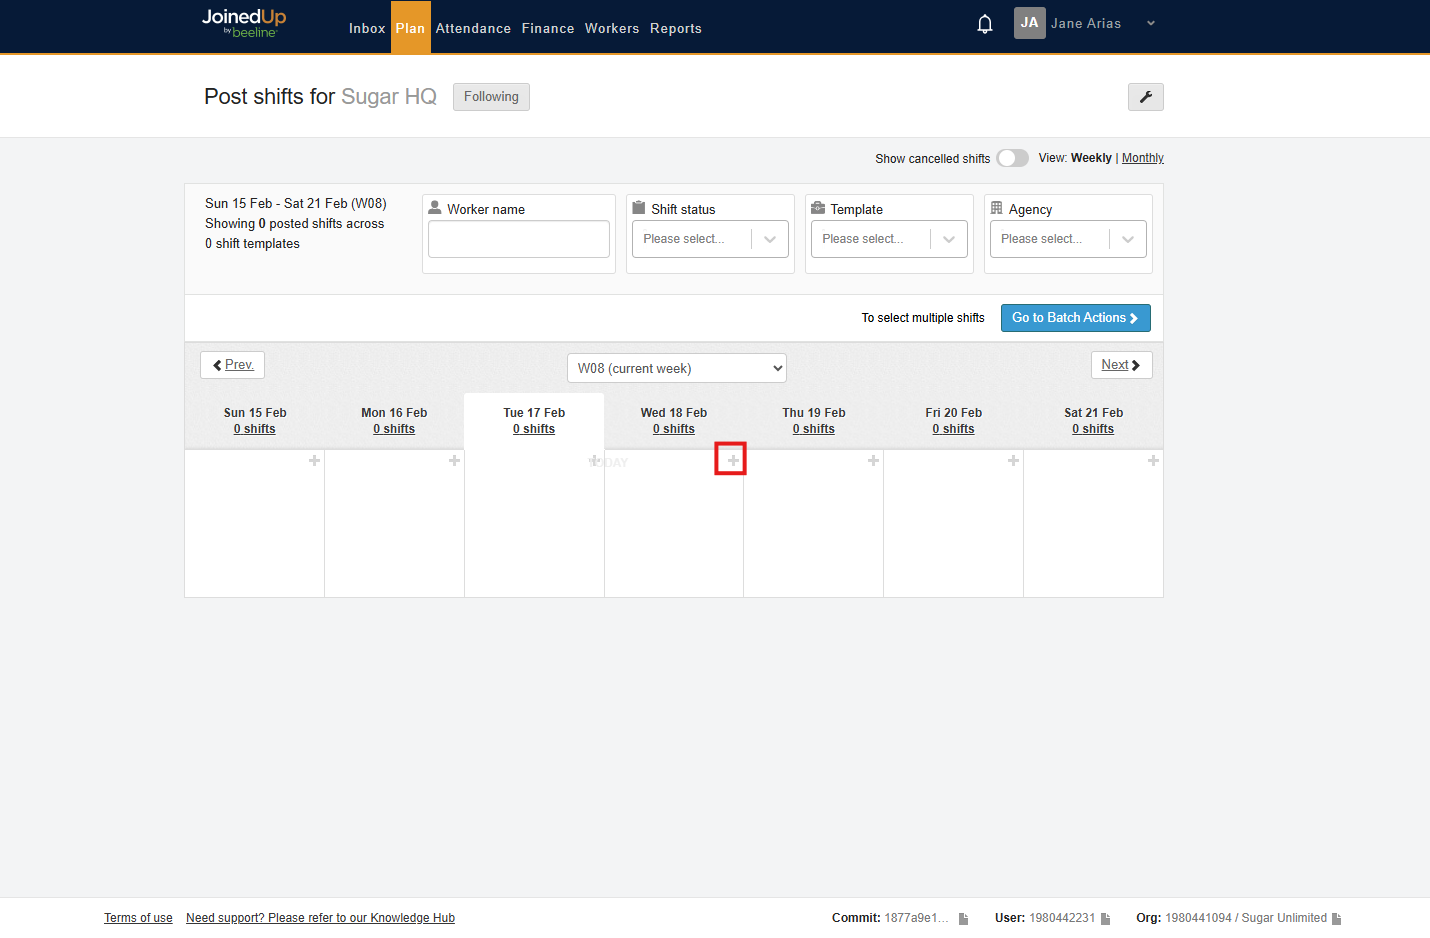Add shift on Mon 16 Feb plus icon
This screenshot has width=1430, height=938.
[x=454, y=461]
